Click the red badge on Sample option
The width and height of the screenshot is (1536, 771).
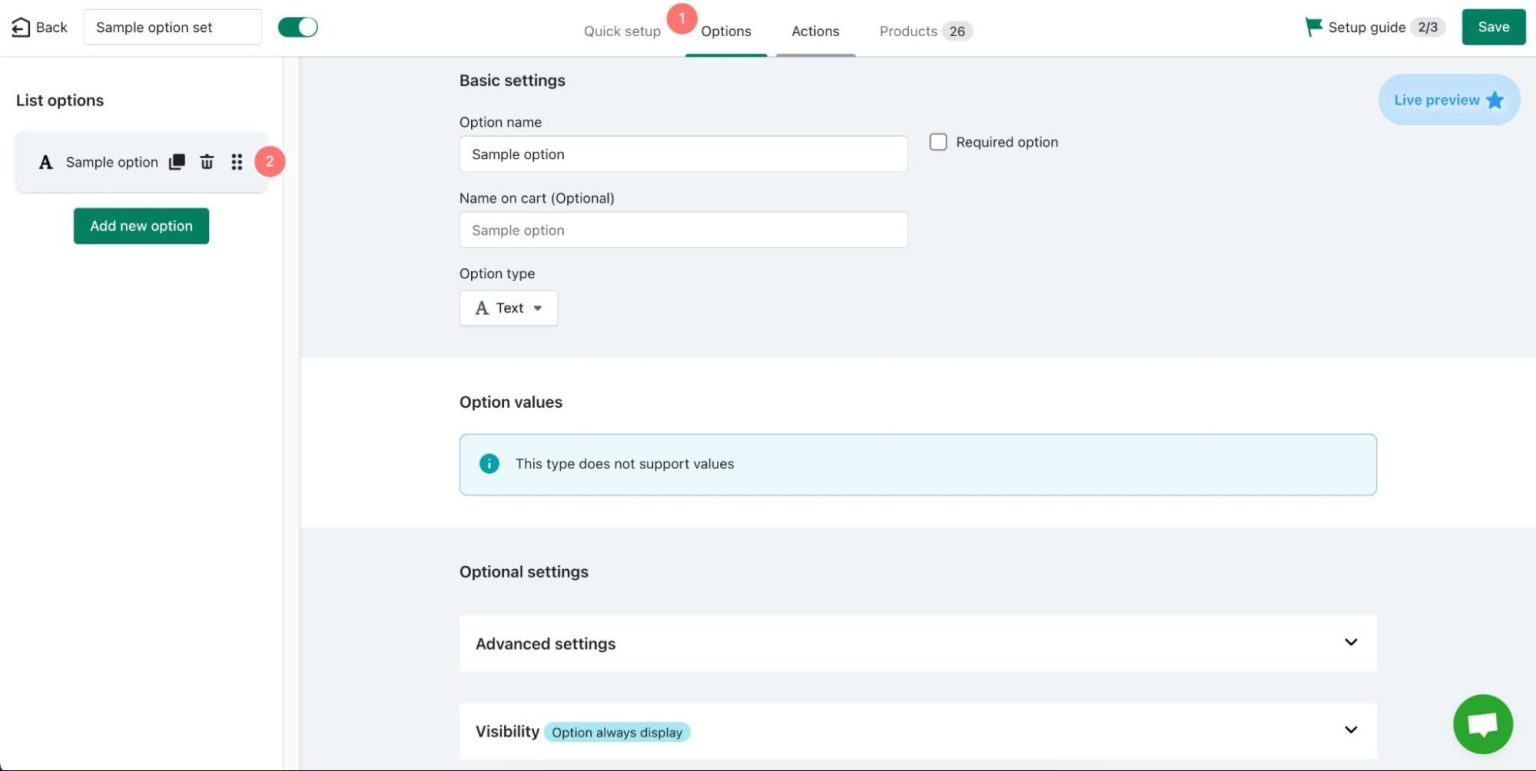268,161
